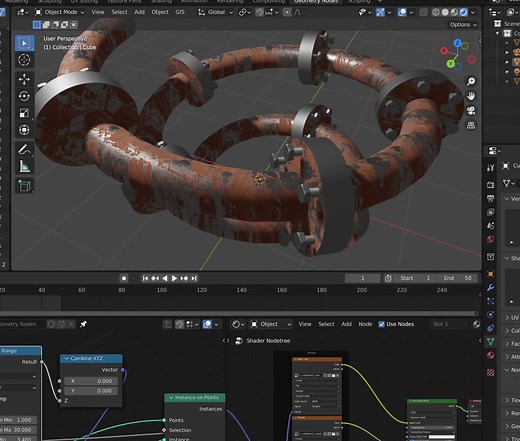Switch to rendered viewport shading
520x441 pixels.
click(464, 12)
